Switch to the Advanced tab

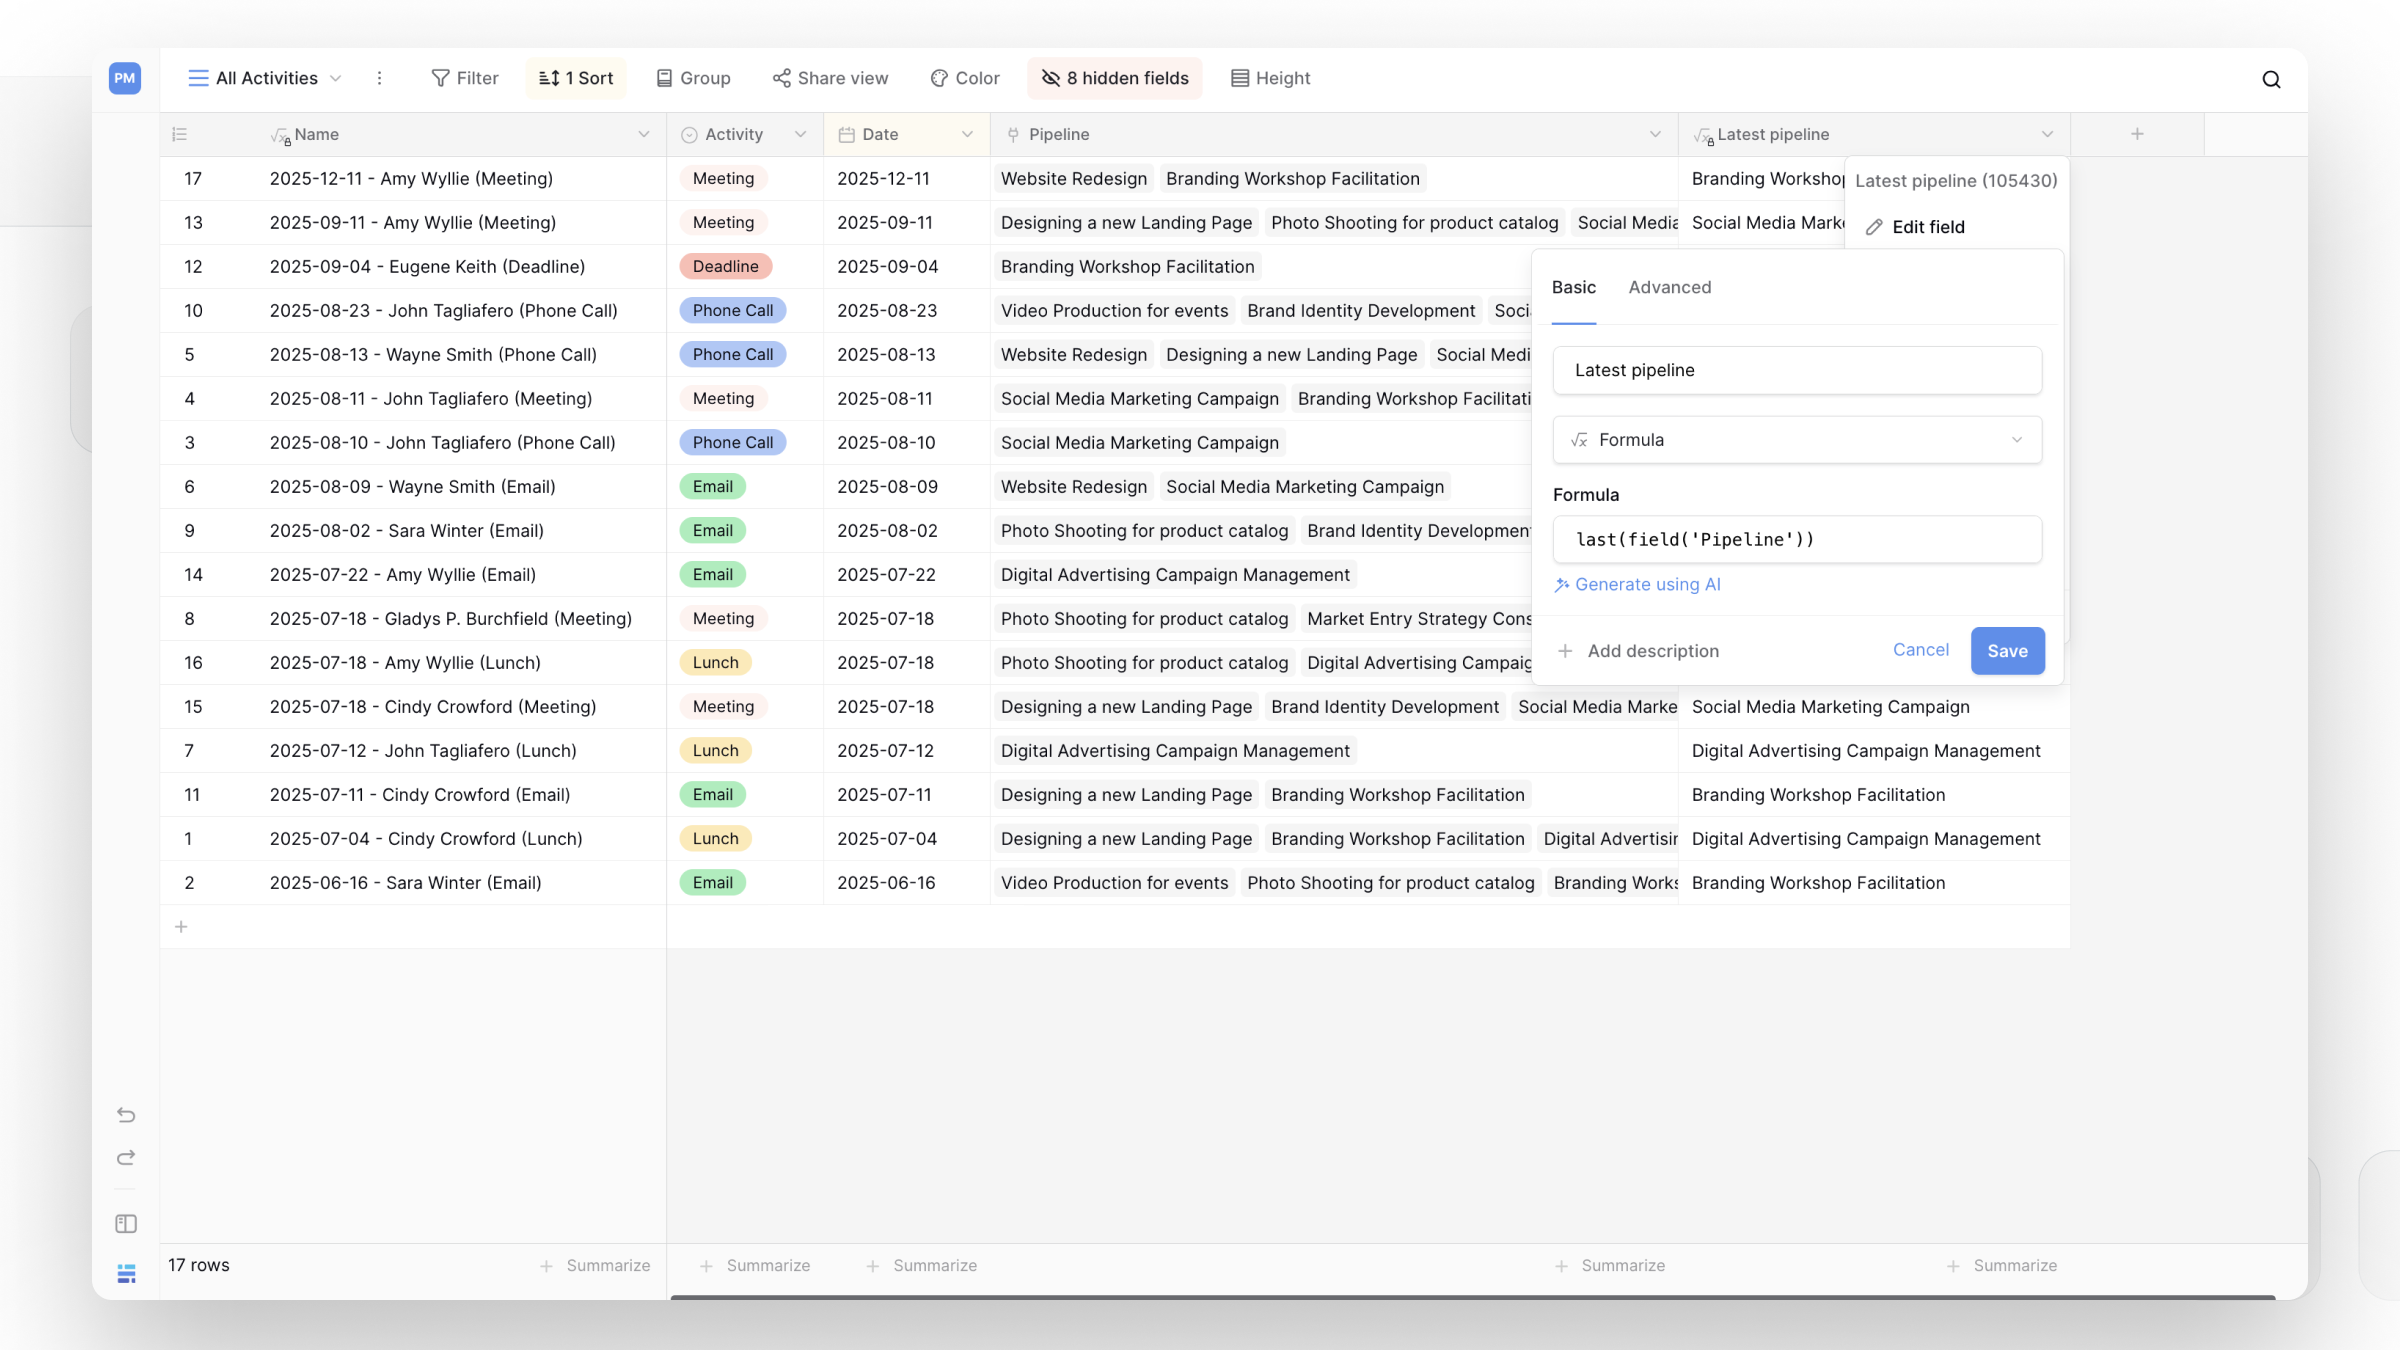(x=1669, y=287)
